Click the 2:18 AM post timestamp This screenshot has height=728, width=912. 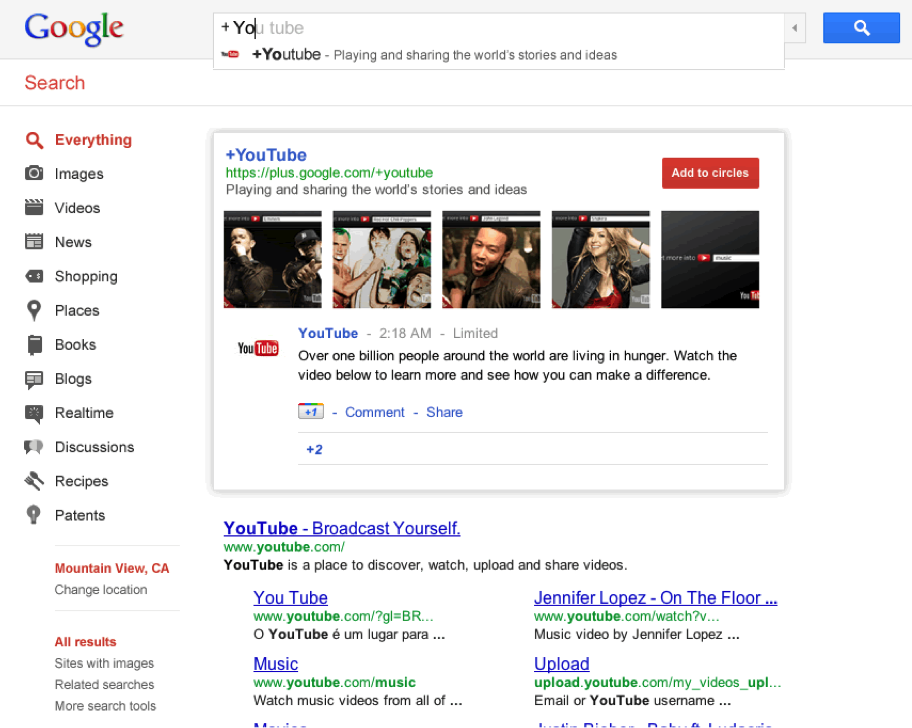tap(405, 333)
